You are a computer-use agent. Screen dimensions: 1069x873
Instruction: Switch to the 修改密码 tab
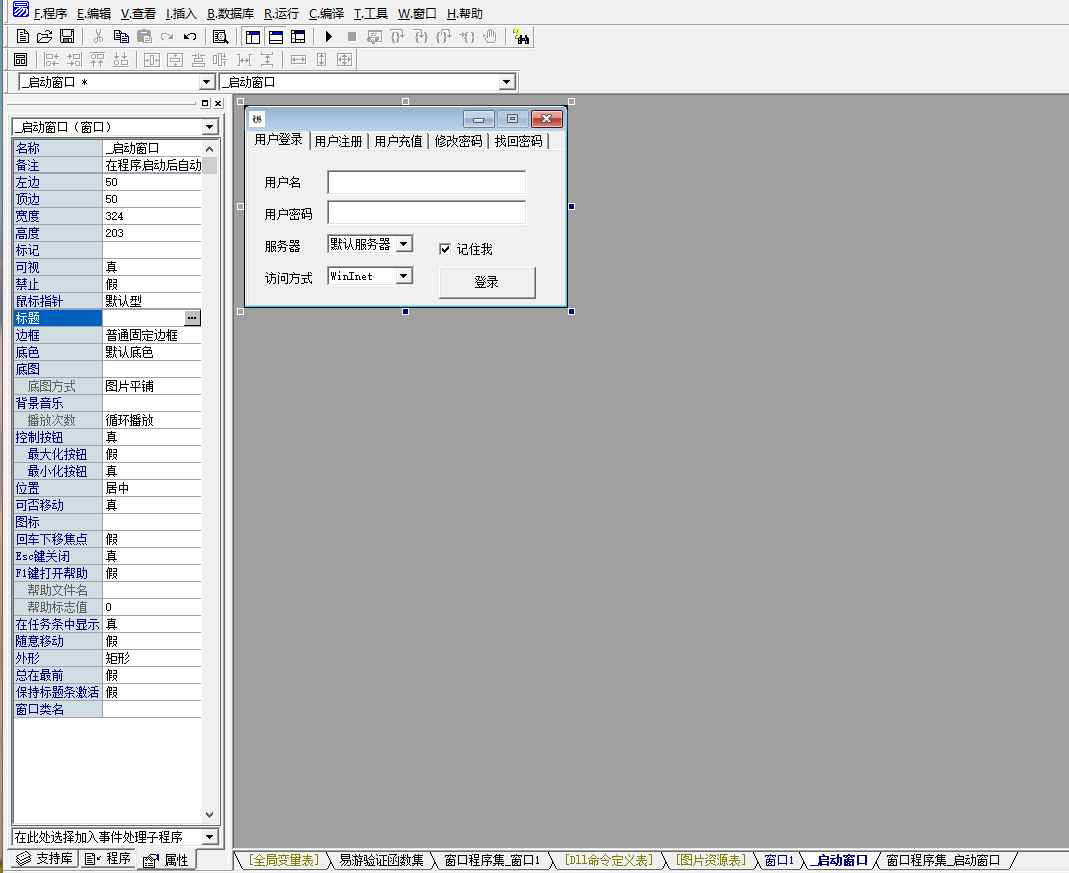coord(458,141)
